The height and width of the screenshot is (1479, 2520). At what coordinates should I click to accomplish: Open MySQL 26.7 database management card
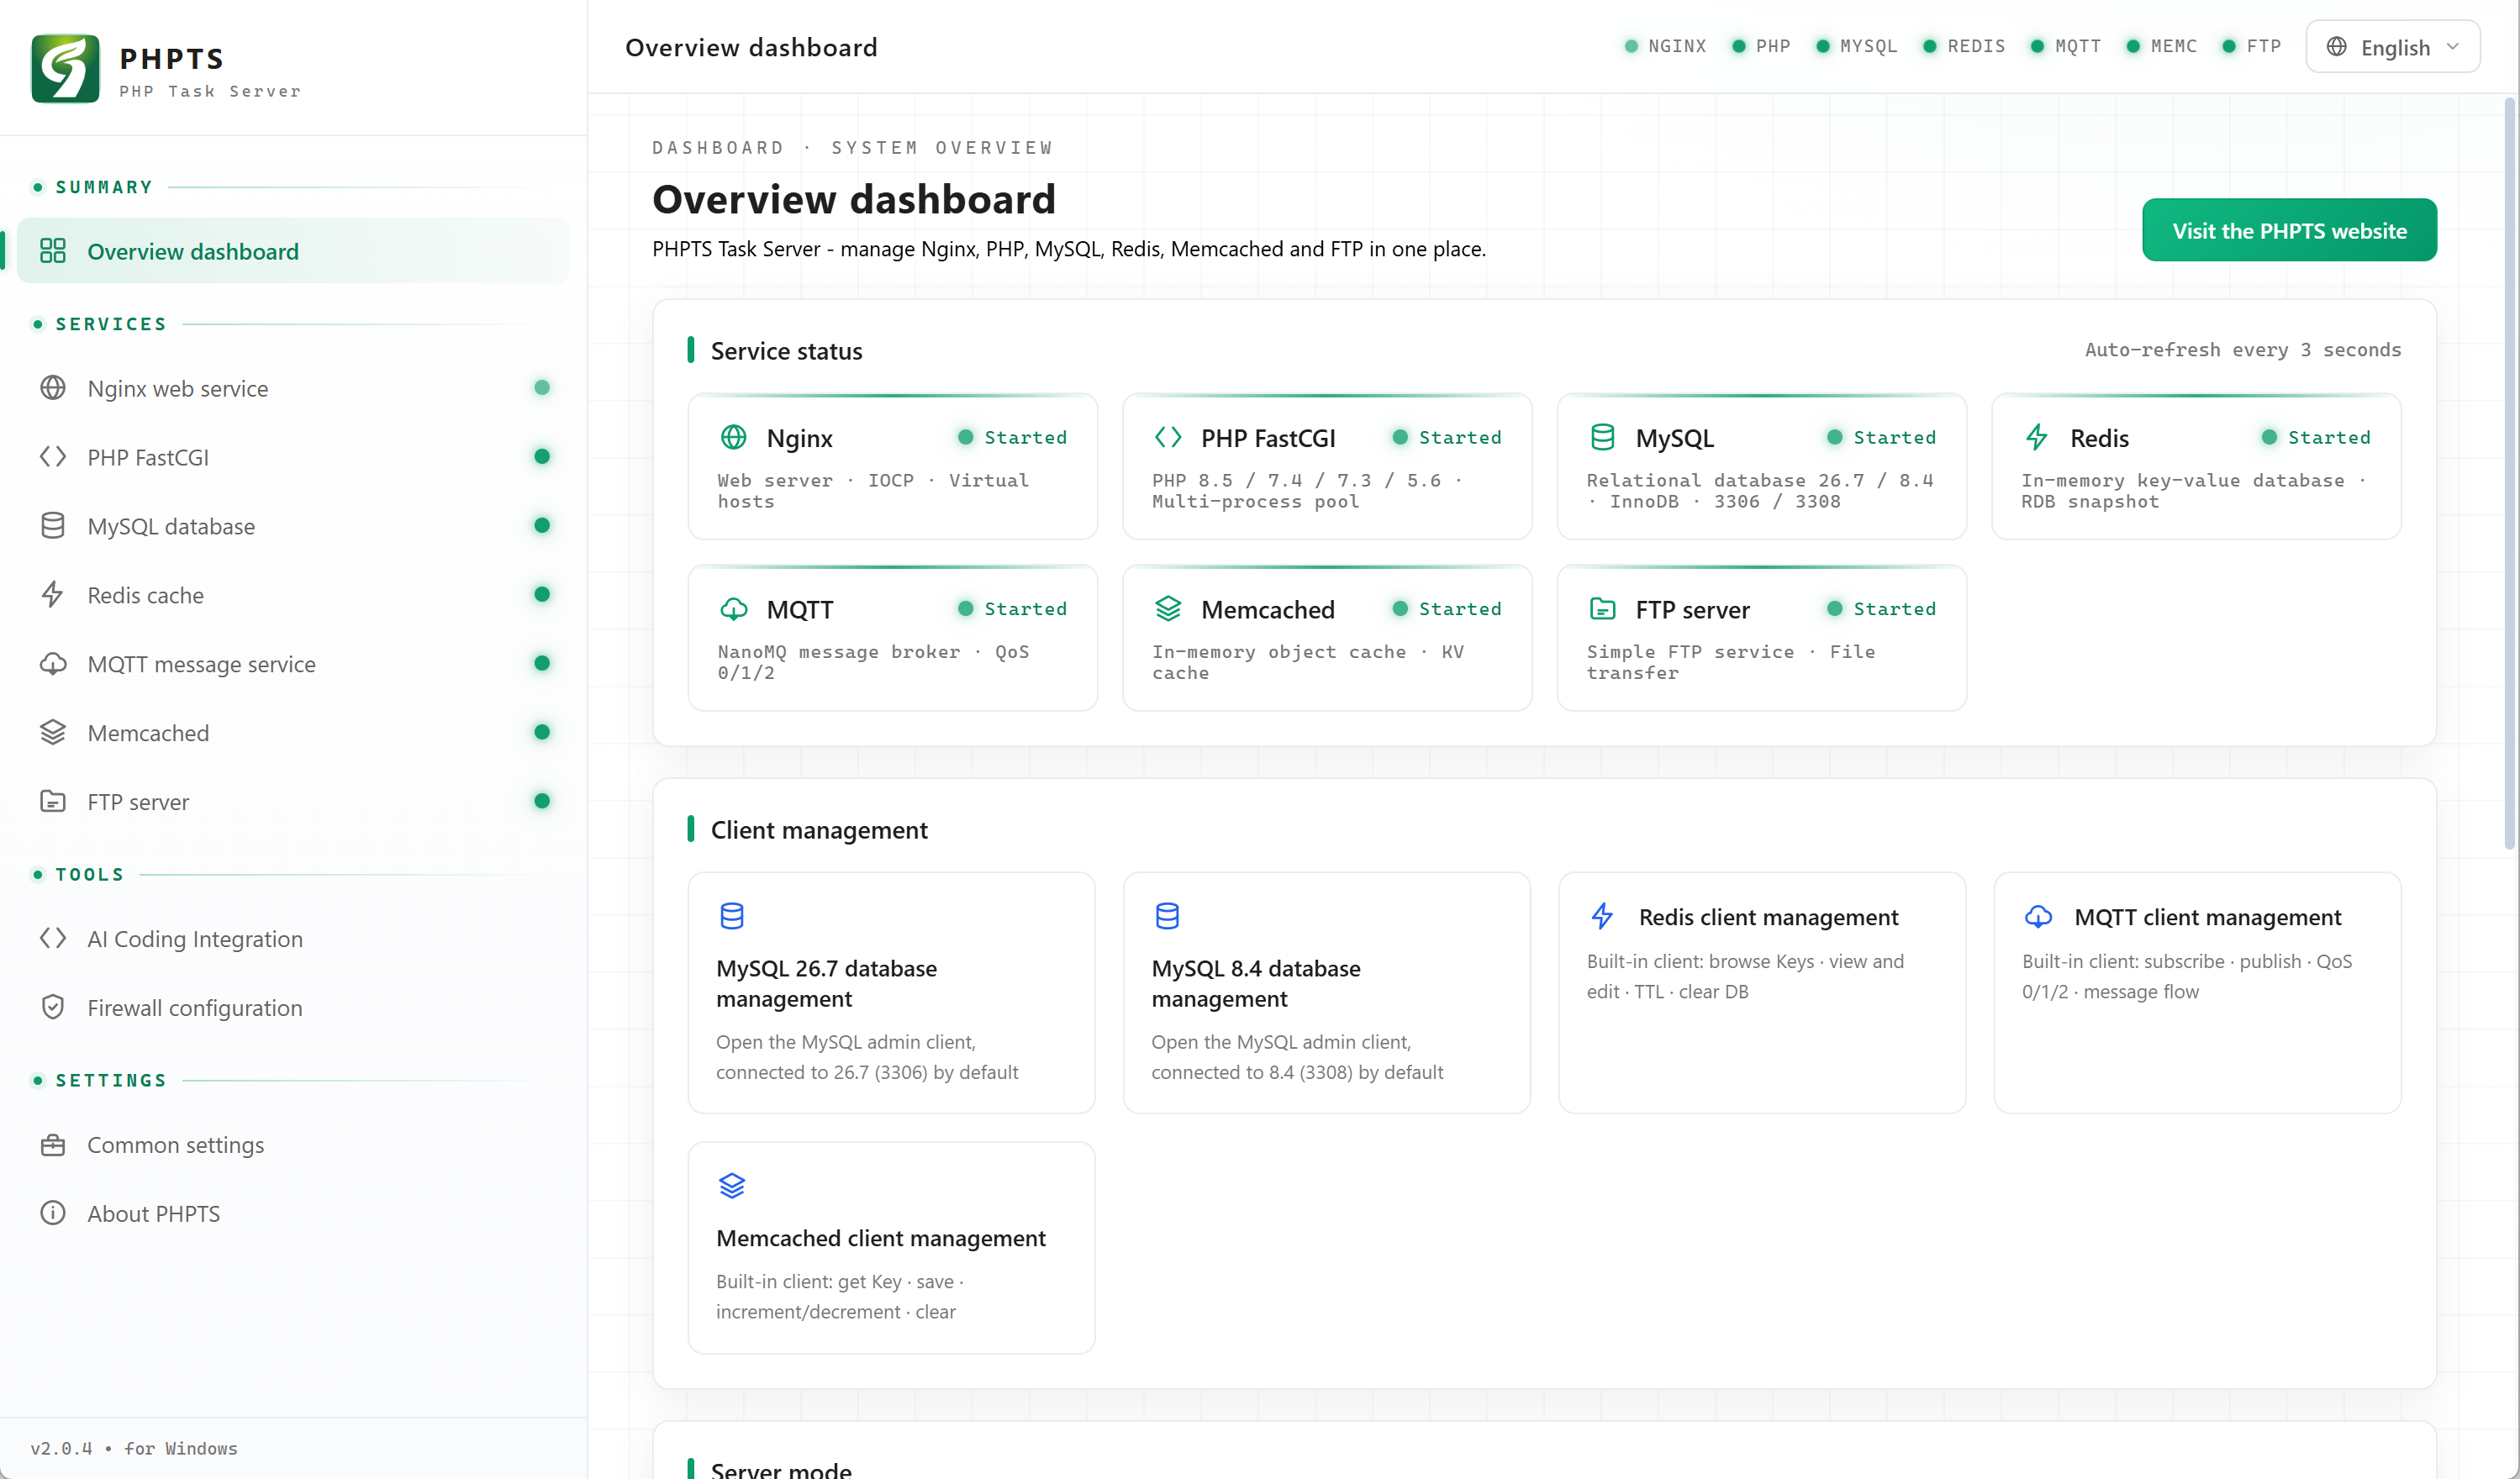891,992
